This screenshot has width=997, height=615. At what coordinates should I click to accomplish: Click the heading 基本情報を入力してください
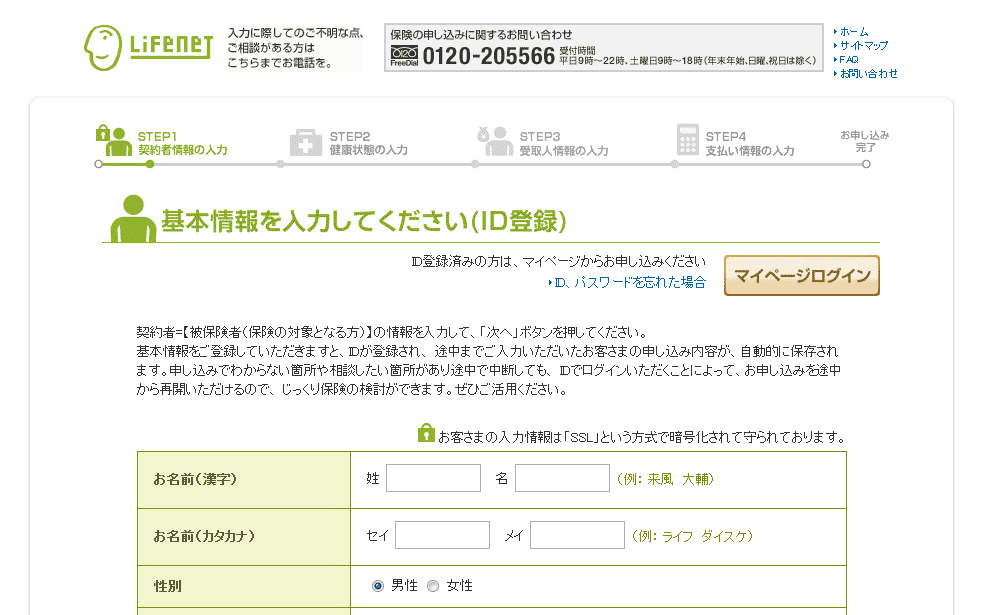364,221
